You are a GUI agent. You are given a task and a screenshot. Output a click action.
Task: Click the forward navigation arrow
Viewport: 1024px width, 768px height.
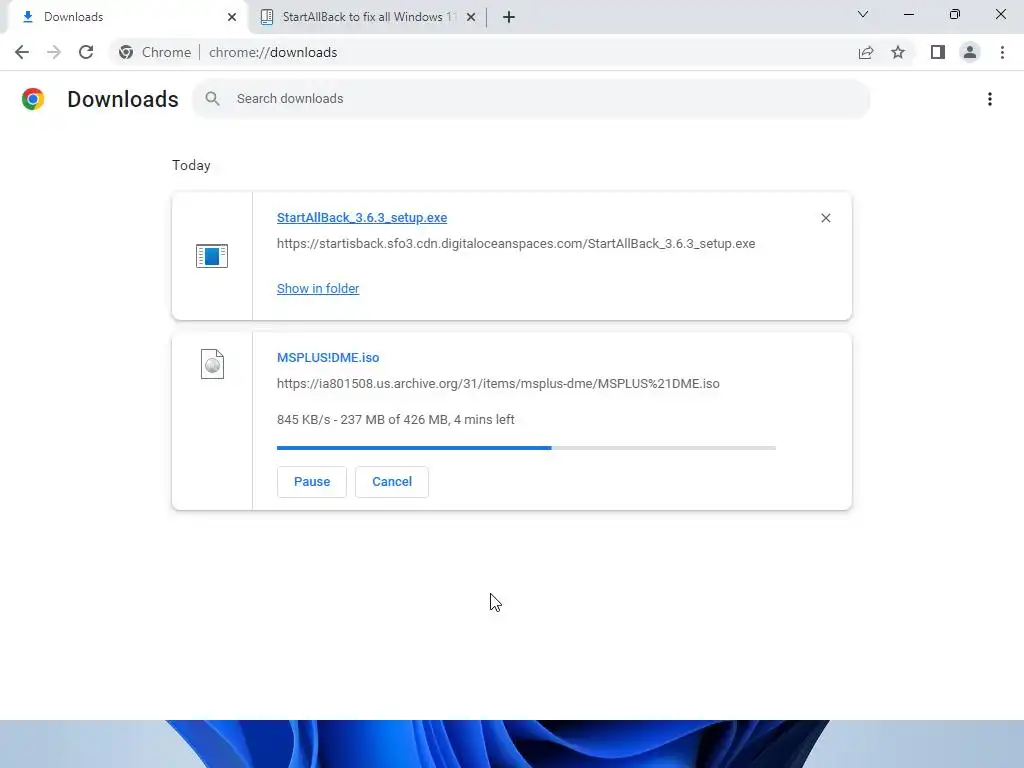(x=54, y=52)
